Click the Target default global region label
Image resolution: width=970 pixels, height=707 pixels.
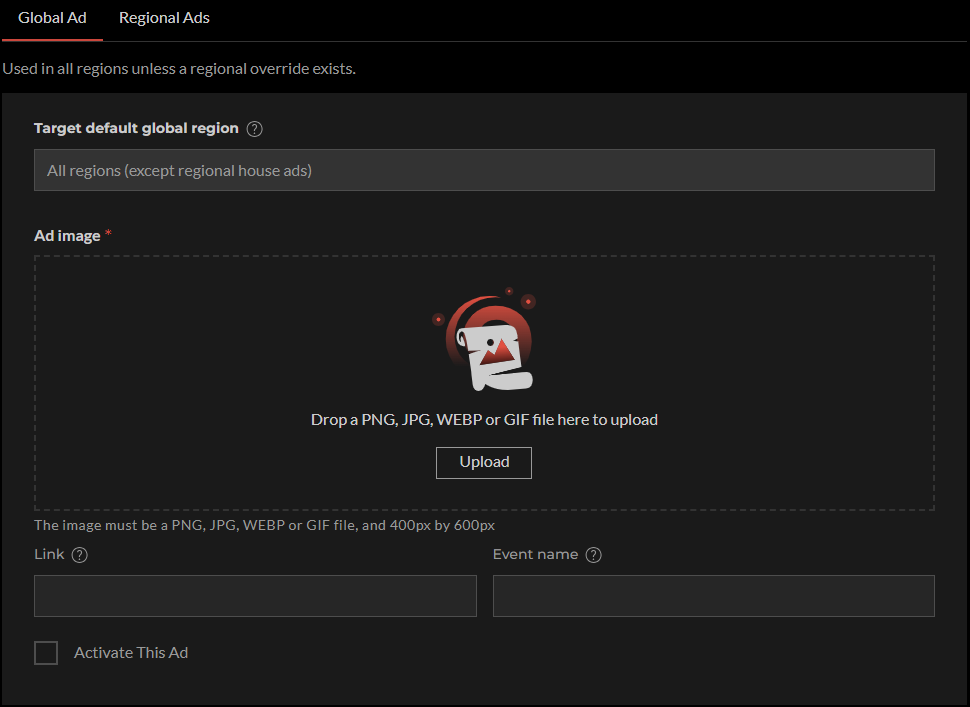[136, 128]
